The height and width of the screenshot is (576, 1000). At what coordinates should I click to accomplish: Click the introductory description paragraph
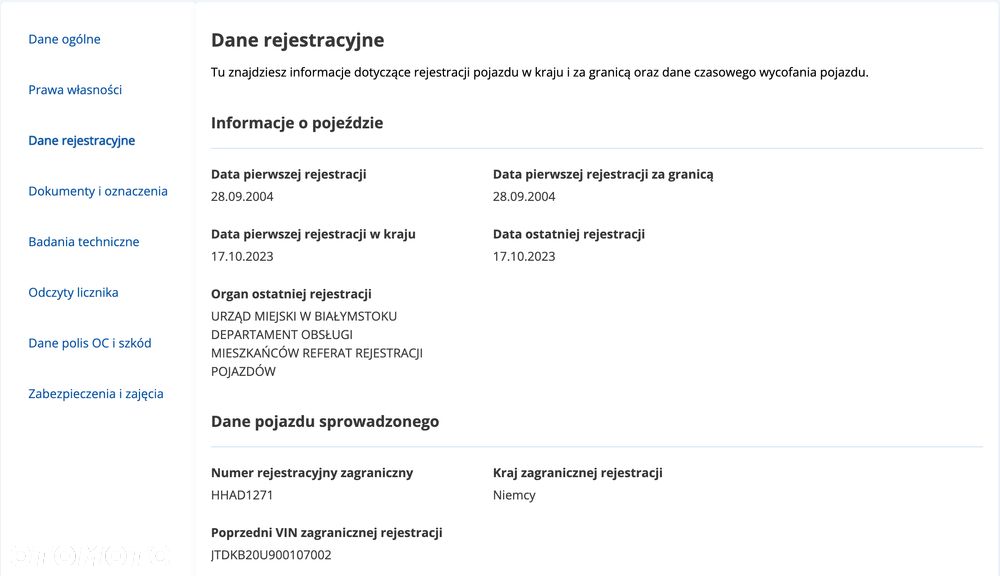(x=539, y=72)
